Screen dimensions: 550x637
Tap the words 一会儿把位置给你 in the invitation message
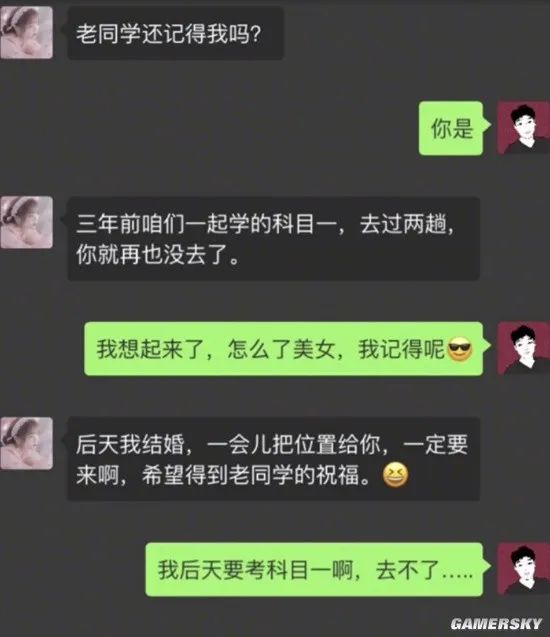pyautogui.click(x=294, y=444)
